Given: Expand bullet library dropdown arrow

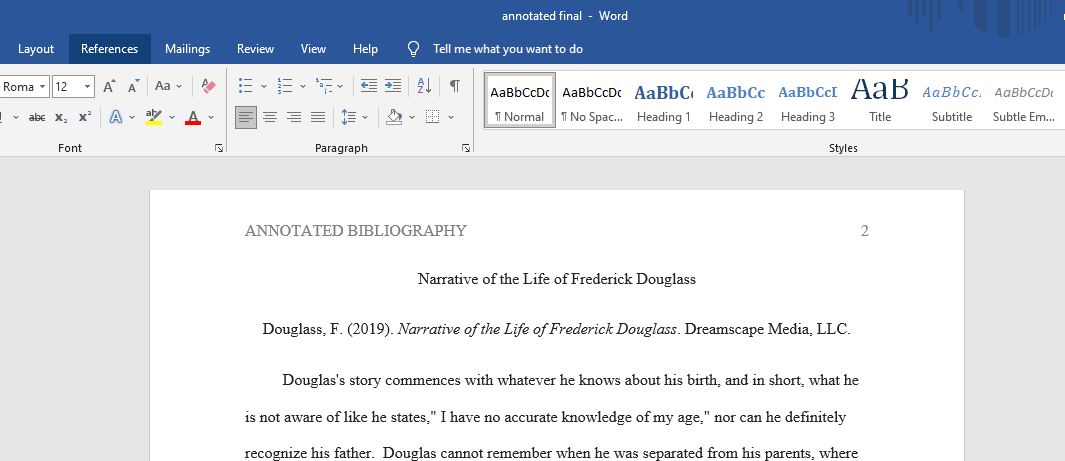Looking at the screenshot, I should coord(264,86).
